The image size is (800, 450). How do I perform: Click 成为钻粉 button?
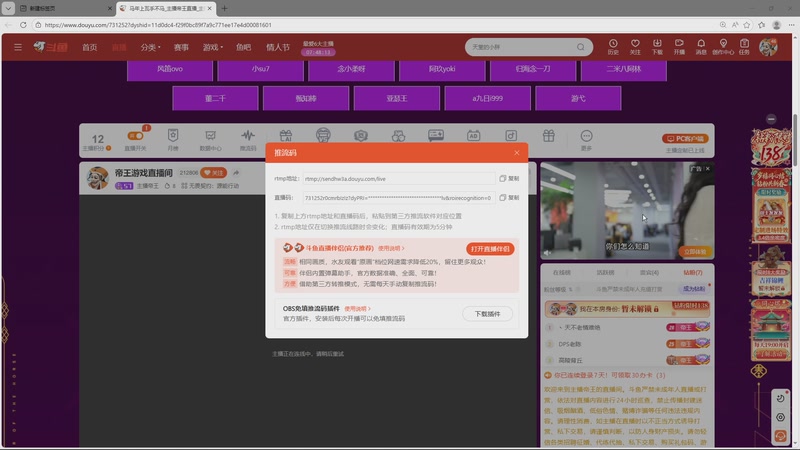tap(694, 289)
